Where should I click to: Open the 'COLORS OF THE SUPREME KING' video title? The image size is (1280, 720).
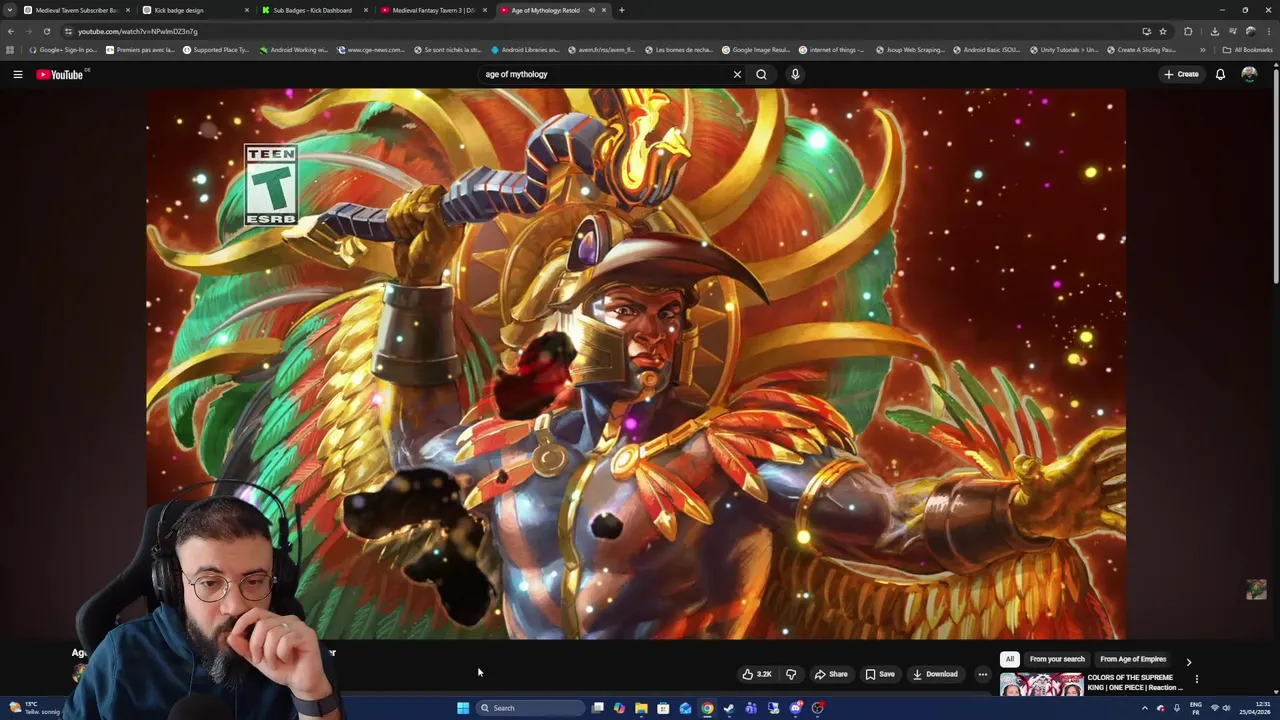pos(1135,682)
